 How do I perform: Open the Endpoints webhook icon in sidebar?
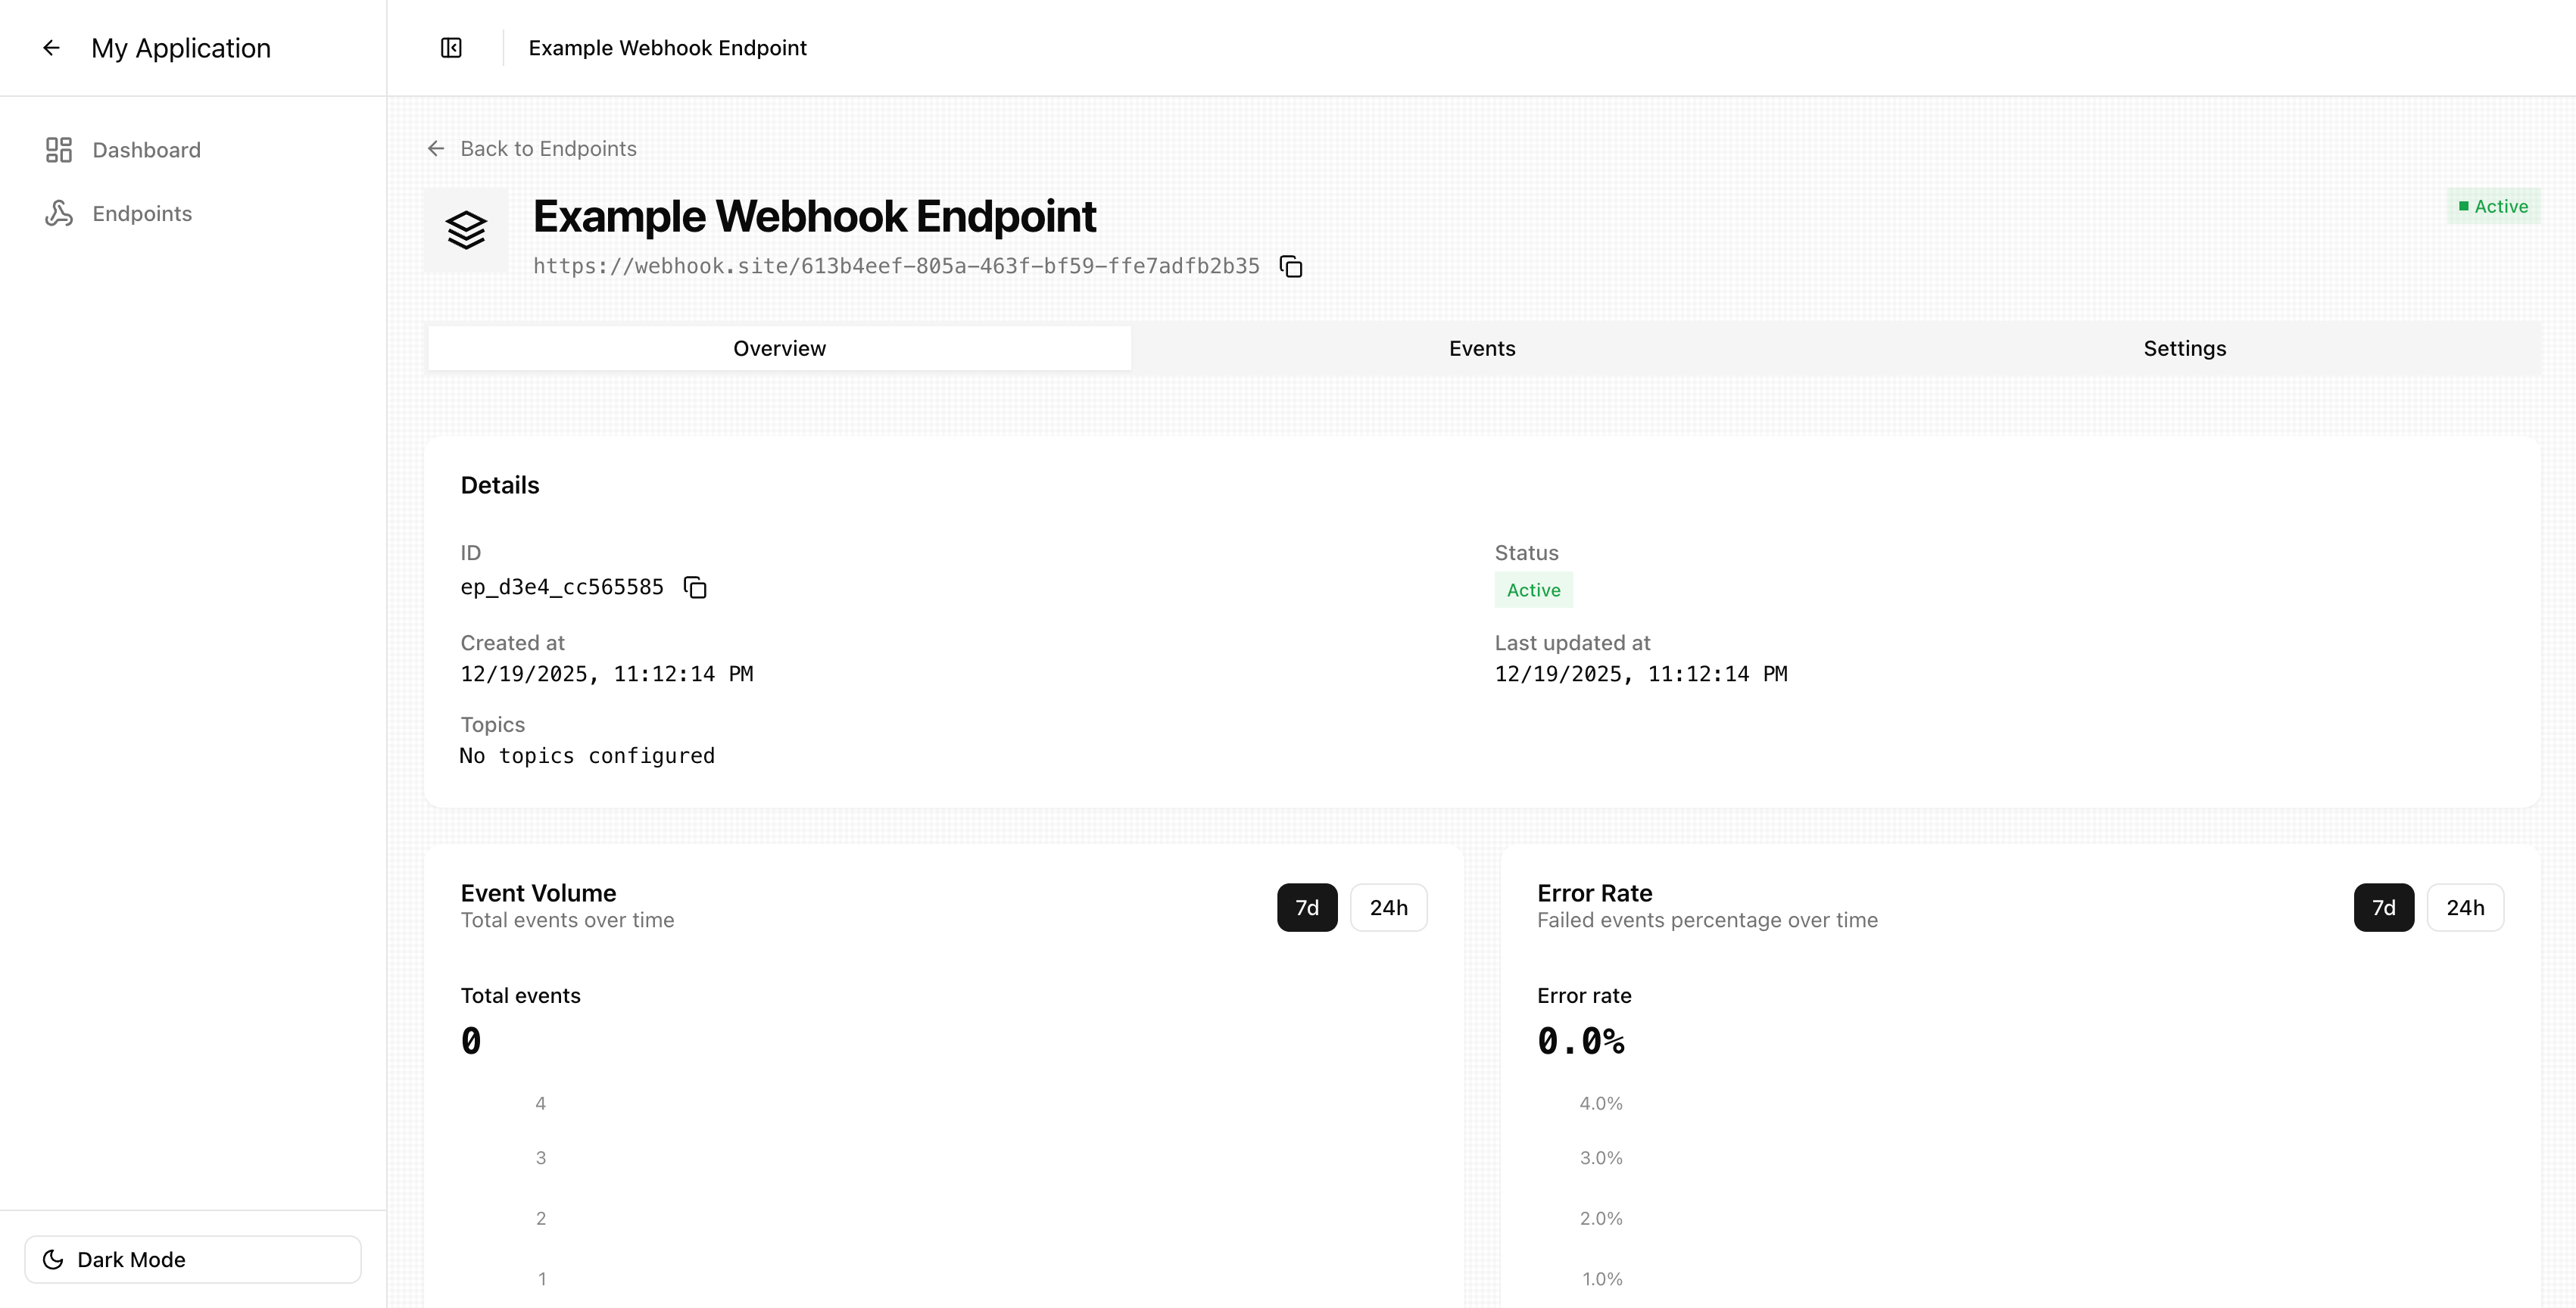pyautogui.click(x=59, y=213)
